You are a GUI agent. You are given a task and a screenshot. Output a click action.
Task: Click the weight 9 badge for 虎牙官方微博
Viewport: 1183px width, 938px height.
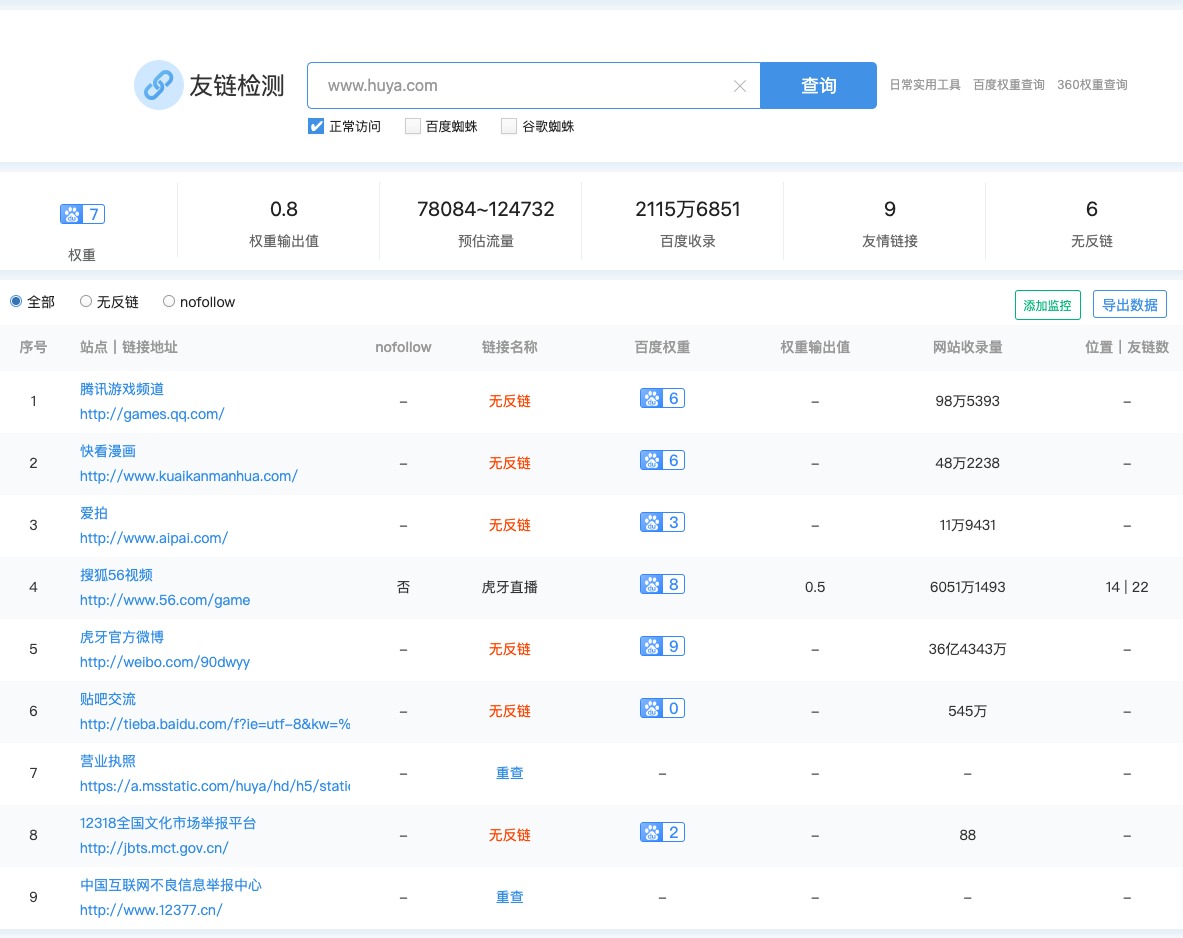pyautogui.click(x=662, y=646)
